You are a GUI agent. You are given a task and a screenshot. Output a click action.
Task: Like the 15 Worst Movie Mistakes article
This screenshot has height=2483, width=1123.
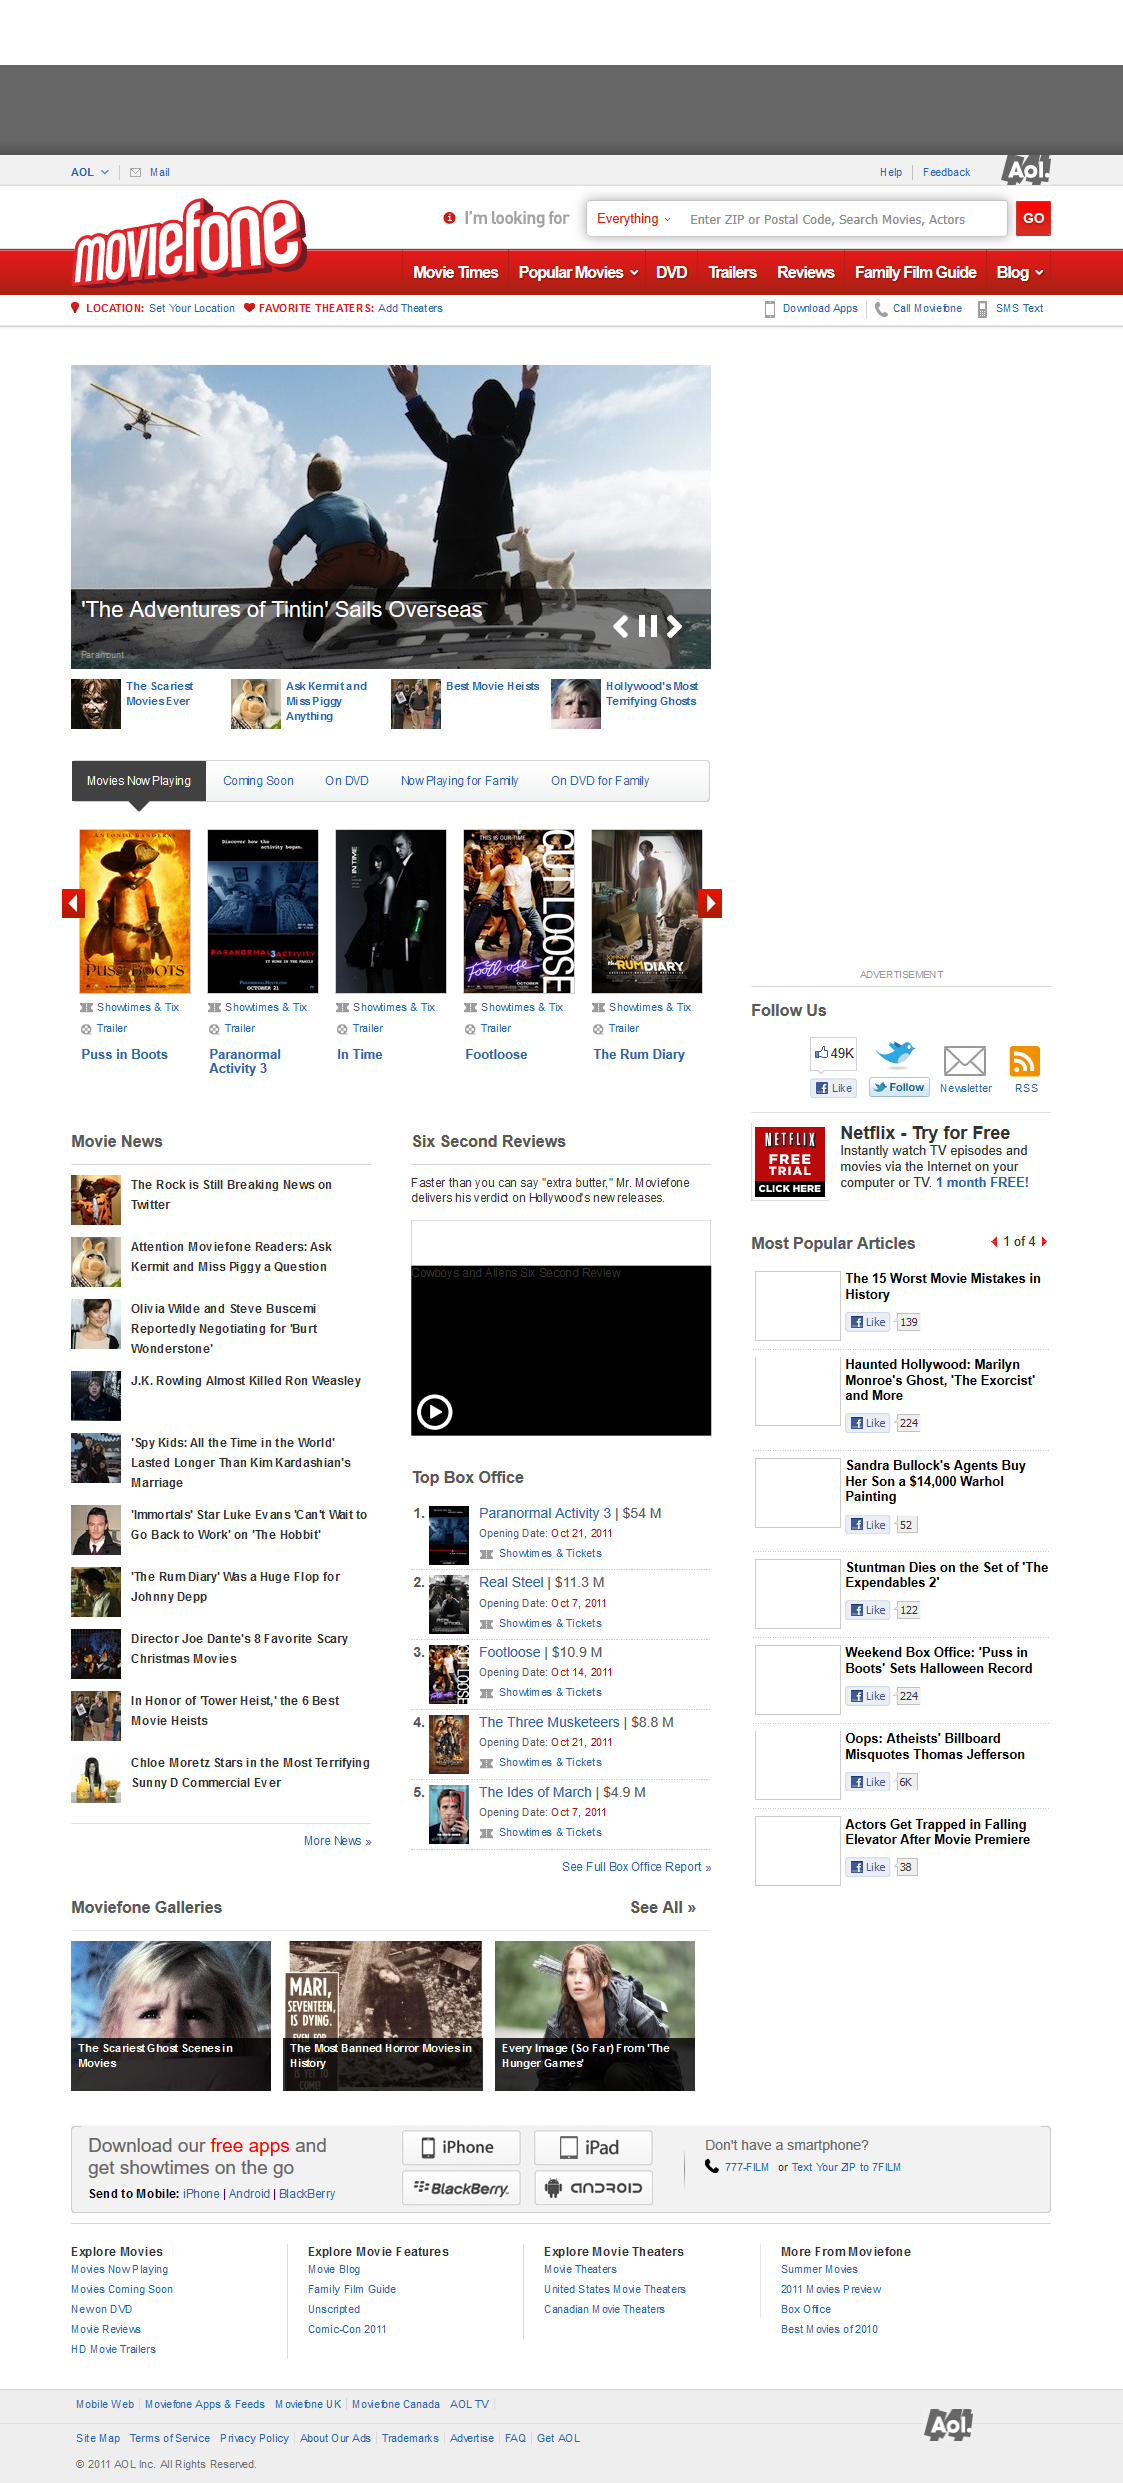coord(868,1322)
